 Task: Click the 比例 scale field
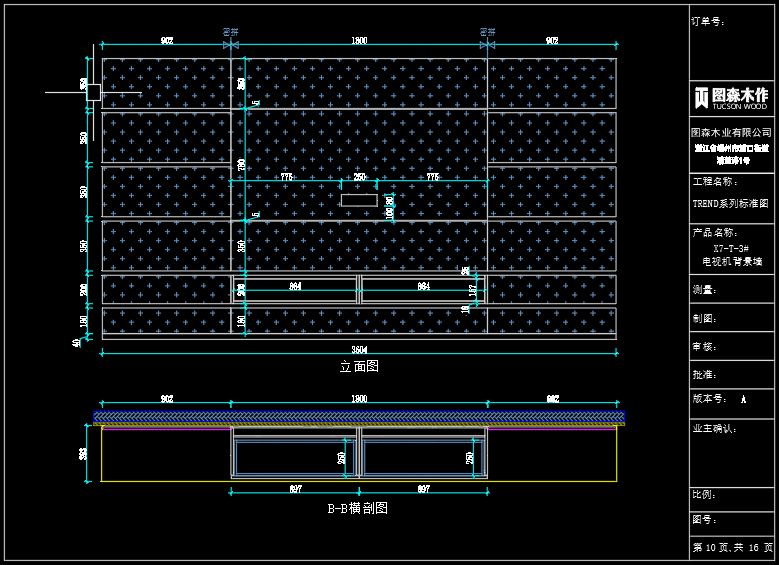coord(704,494)
